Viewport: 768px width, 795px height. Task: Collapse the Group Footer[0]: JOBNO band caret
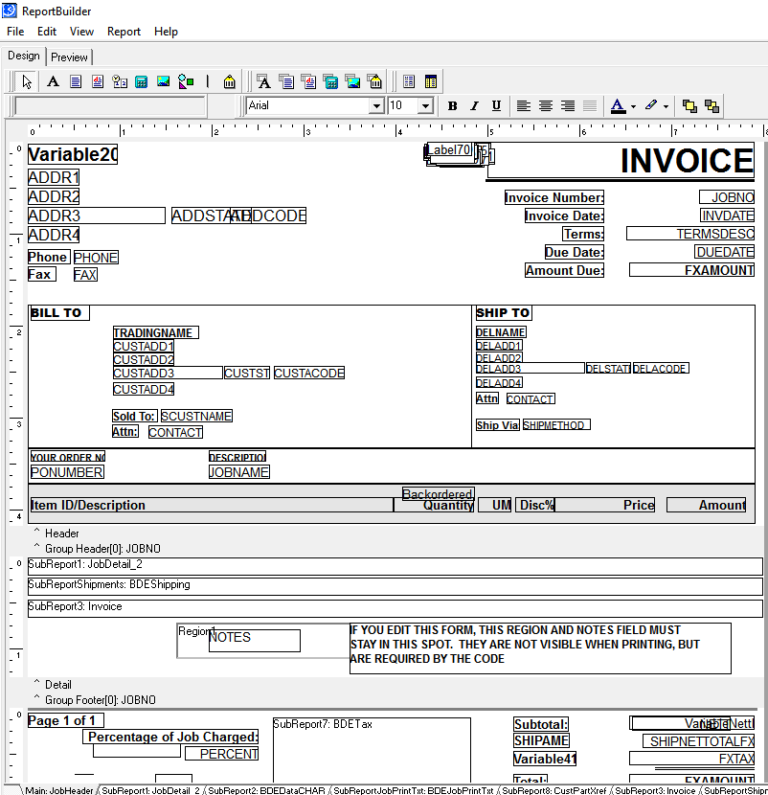click(36, 698)
